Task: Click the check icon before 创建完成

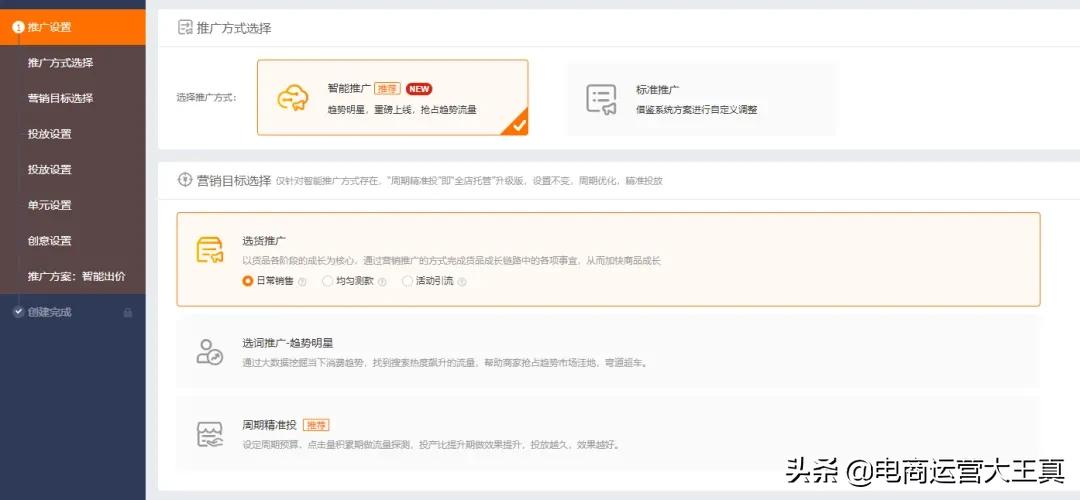Action: click(19, 312)
